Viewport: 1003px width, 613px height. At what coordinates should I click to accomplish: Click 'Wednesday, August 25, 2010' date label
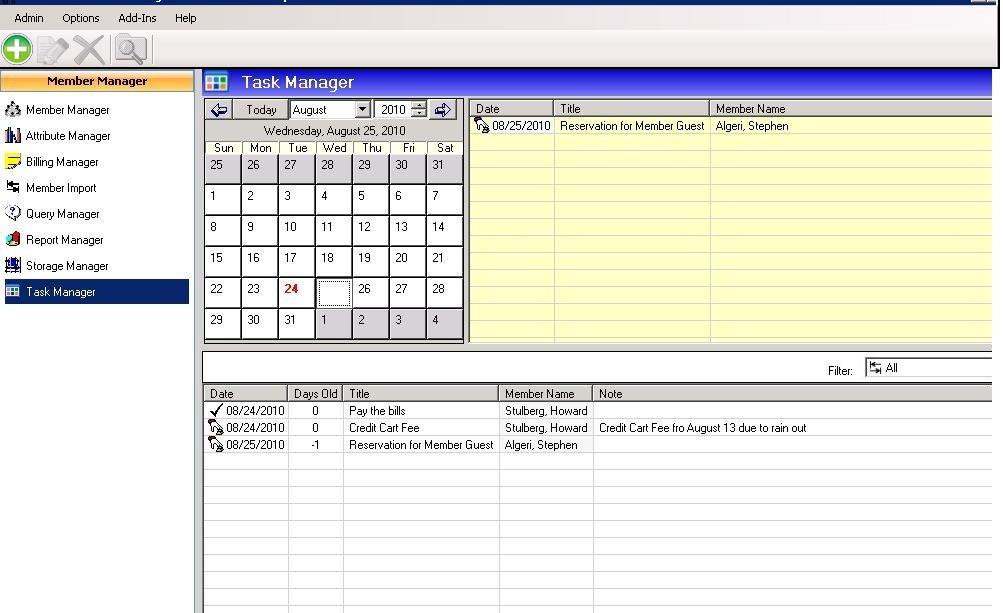334,131
